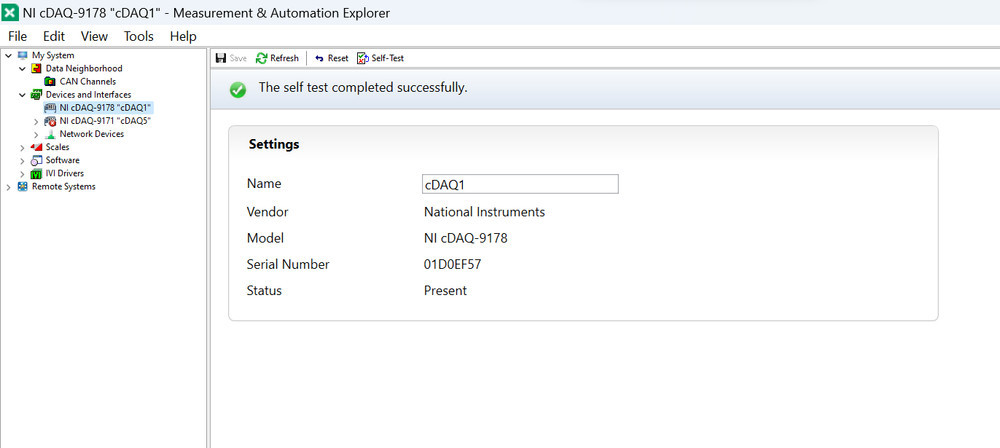Click the Refresh toolbar button
The height and width of the screenshot is (448, 1000).
pos(277,58)
